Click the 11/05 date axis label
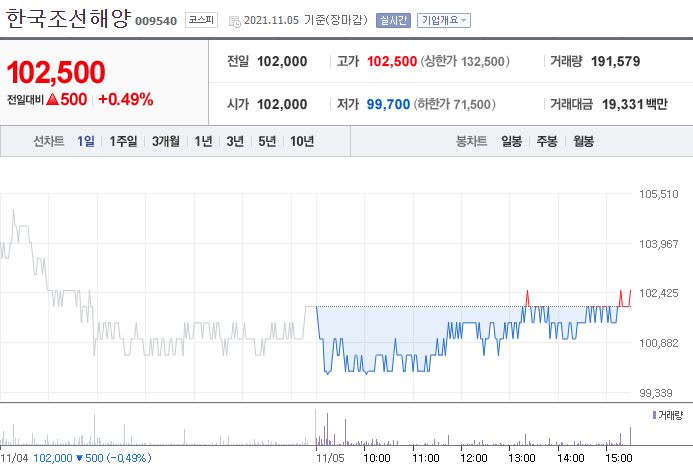The image size is (693, 476). coord(330,458)
